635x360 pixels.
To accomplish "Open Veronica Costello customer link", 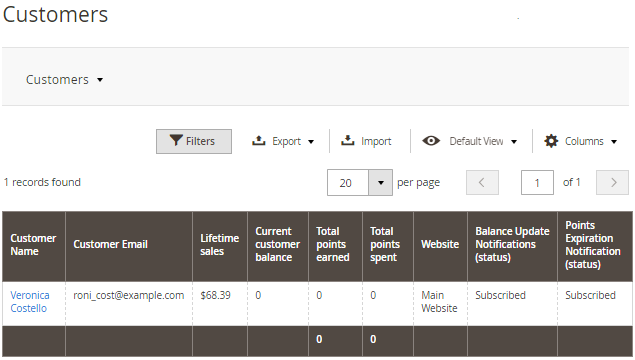I will coord(30,302).
